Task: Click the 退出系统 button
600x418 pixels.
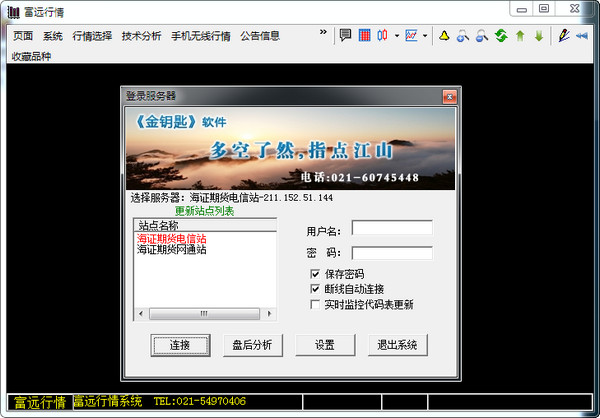Action: pos(398,345)
